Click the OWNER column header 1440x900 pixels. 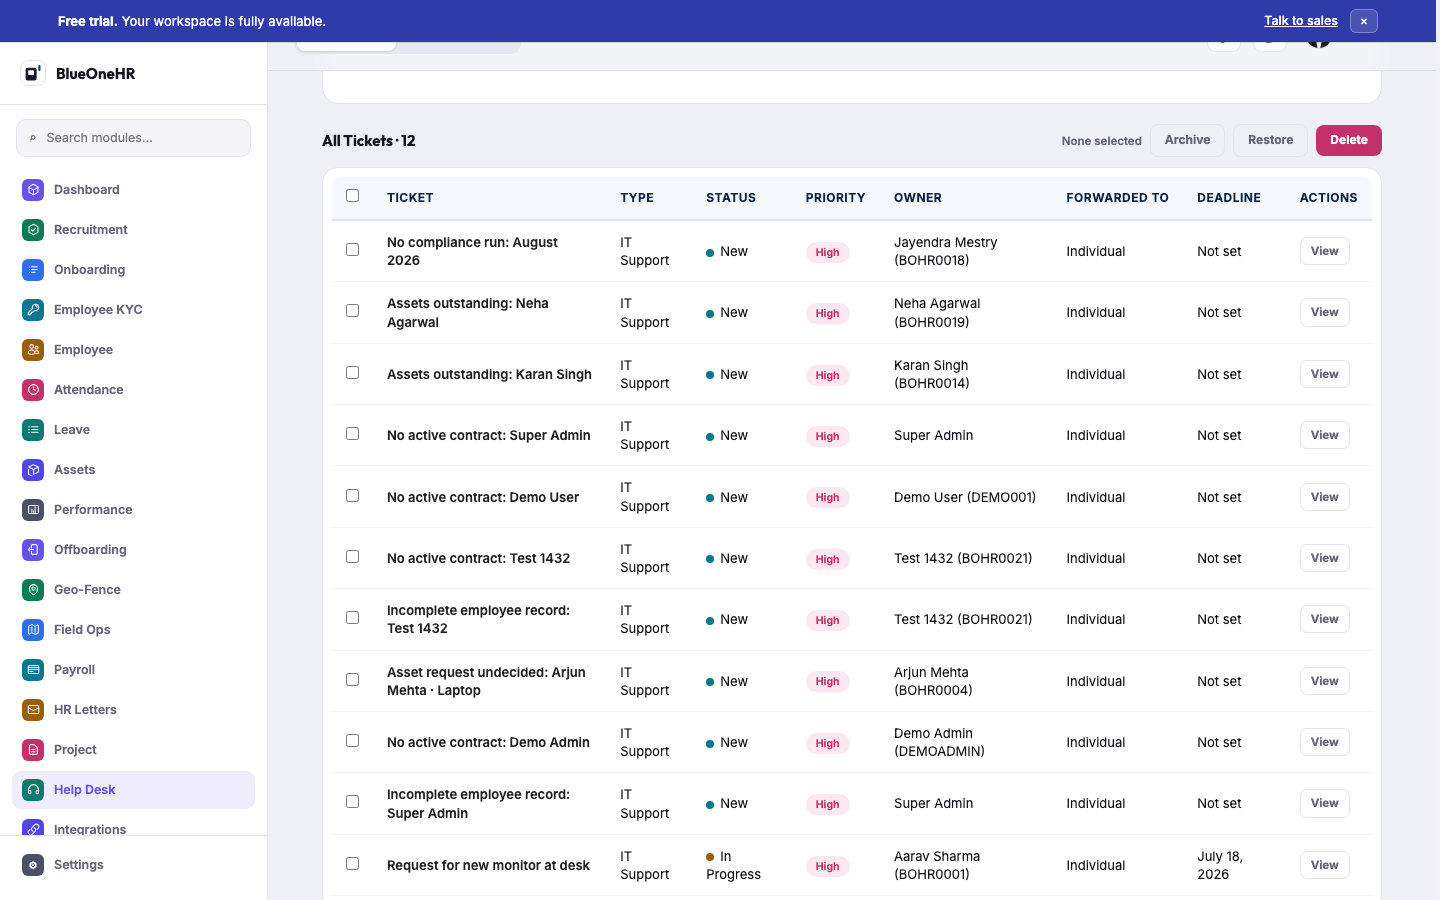(x=918, y=198)
